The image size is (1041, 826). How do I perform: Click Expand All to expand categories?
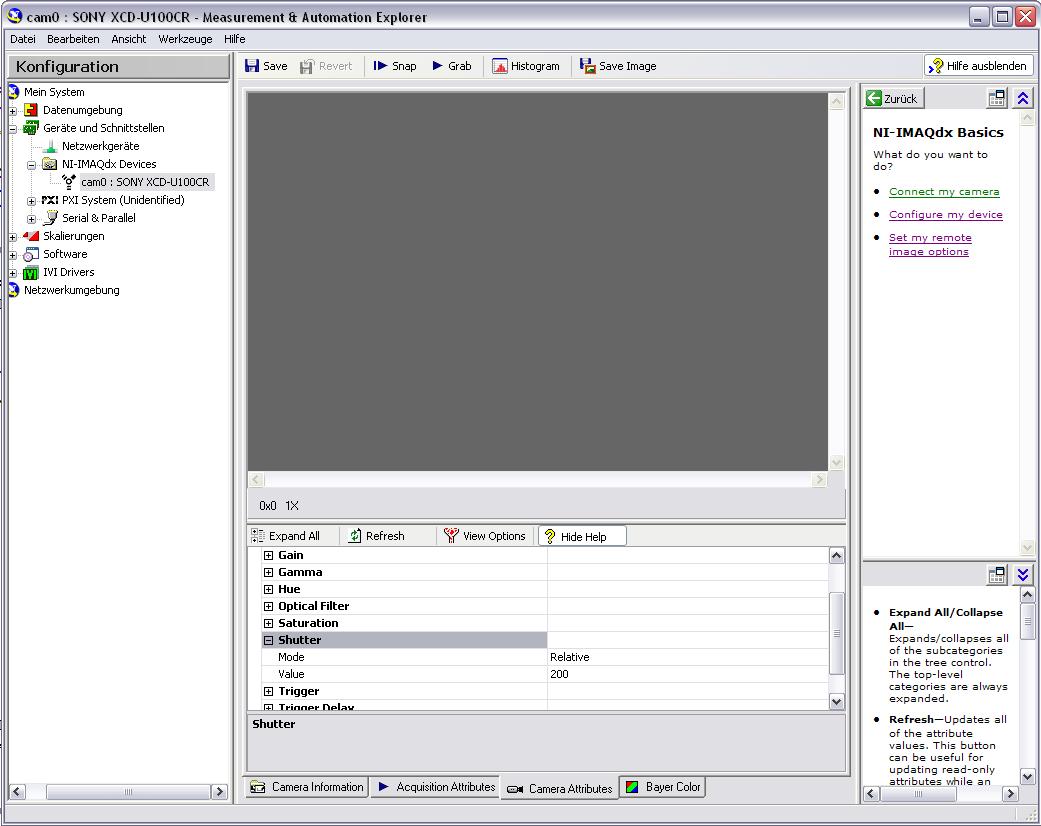tap(286, 536)
